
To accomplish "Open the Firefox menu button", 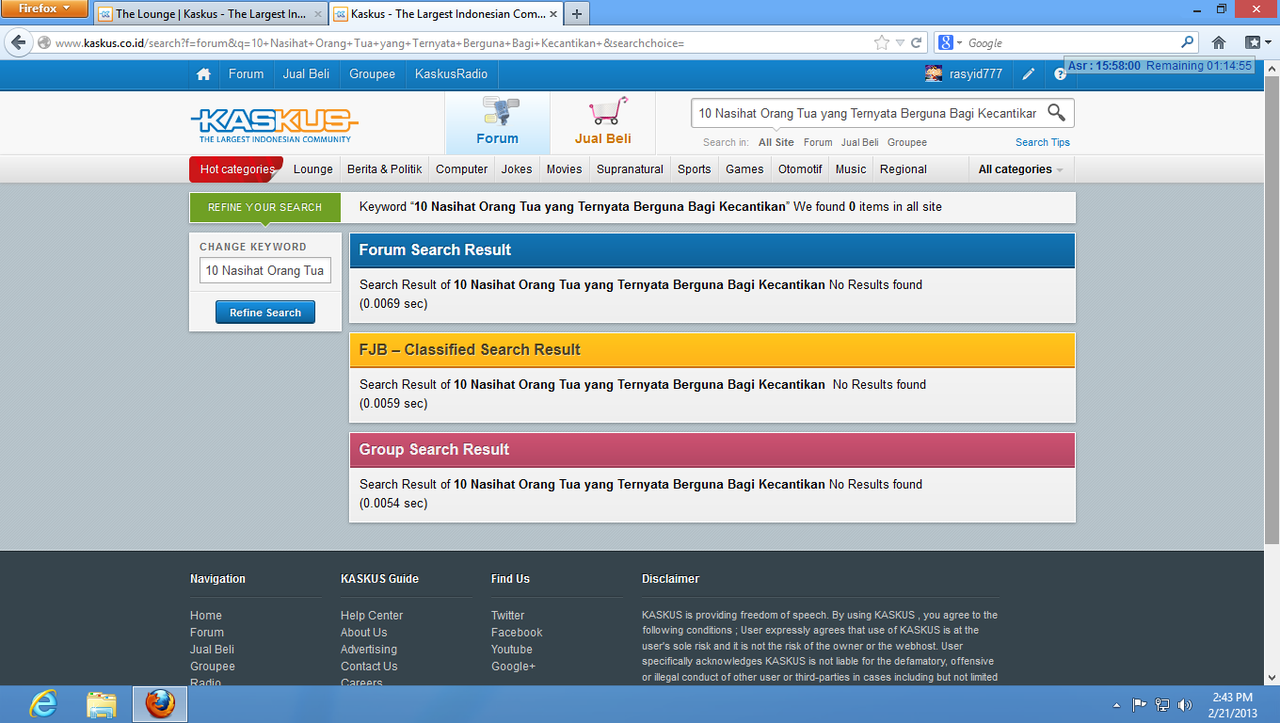I will point(44,9).
